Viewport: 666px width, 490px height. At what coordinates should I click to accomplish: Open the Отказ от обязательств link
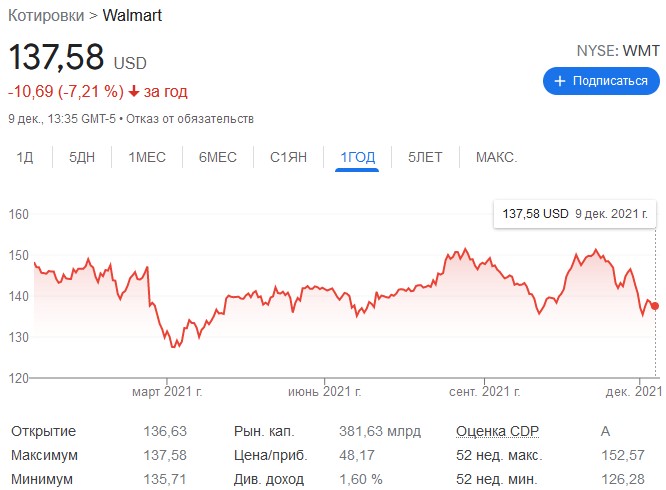pos(190,118)
